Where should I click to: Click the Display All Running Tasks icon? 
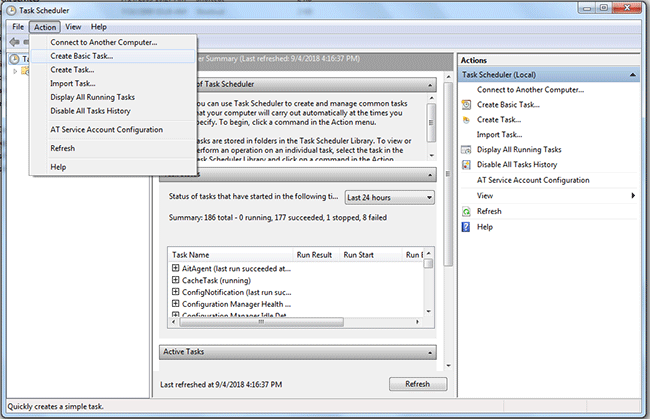click(467, 150)
